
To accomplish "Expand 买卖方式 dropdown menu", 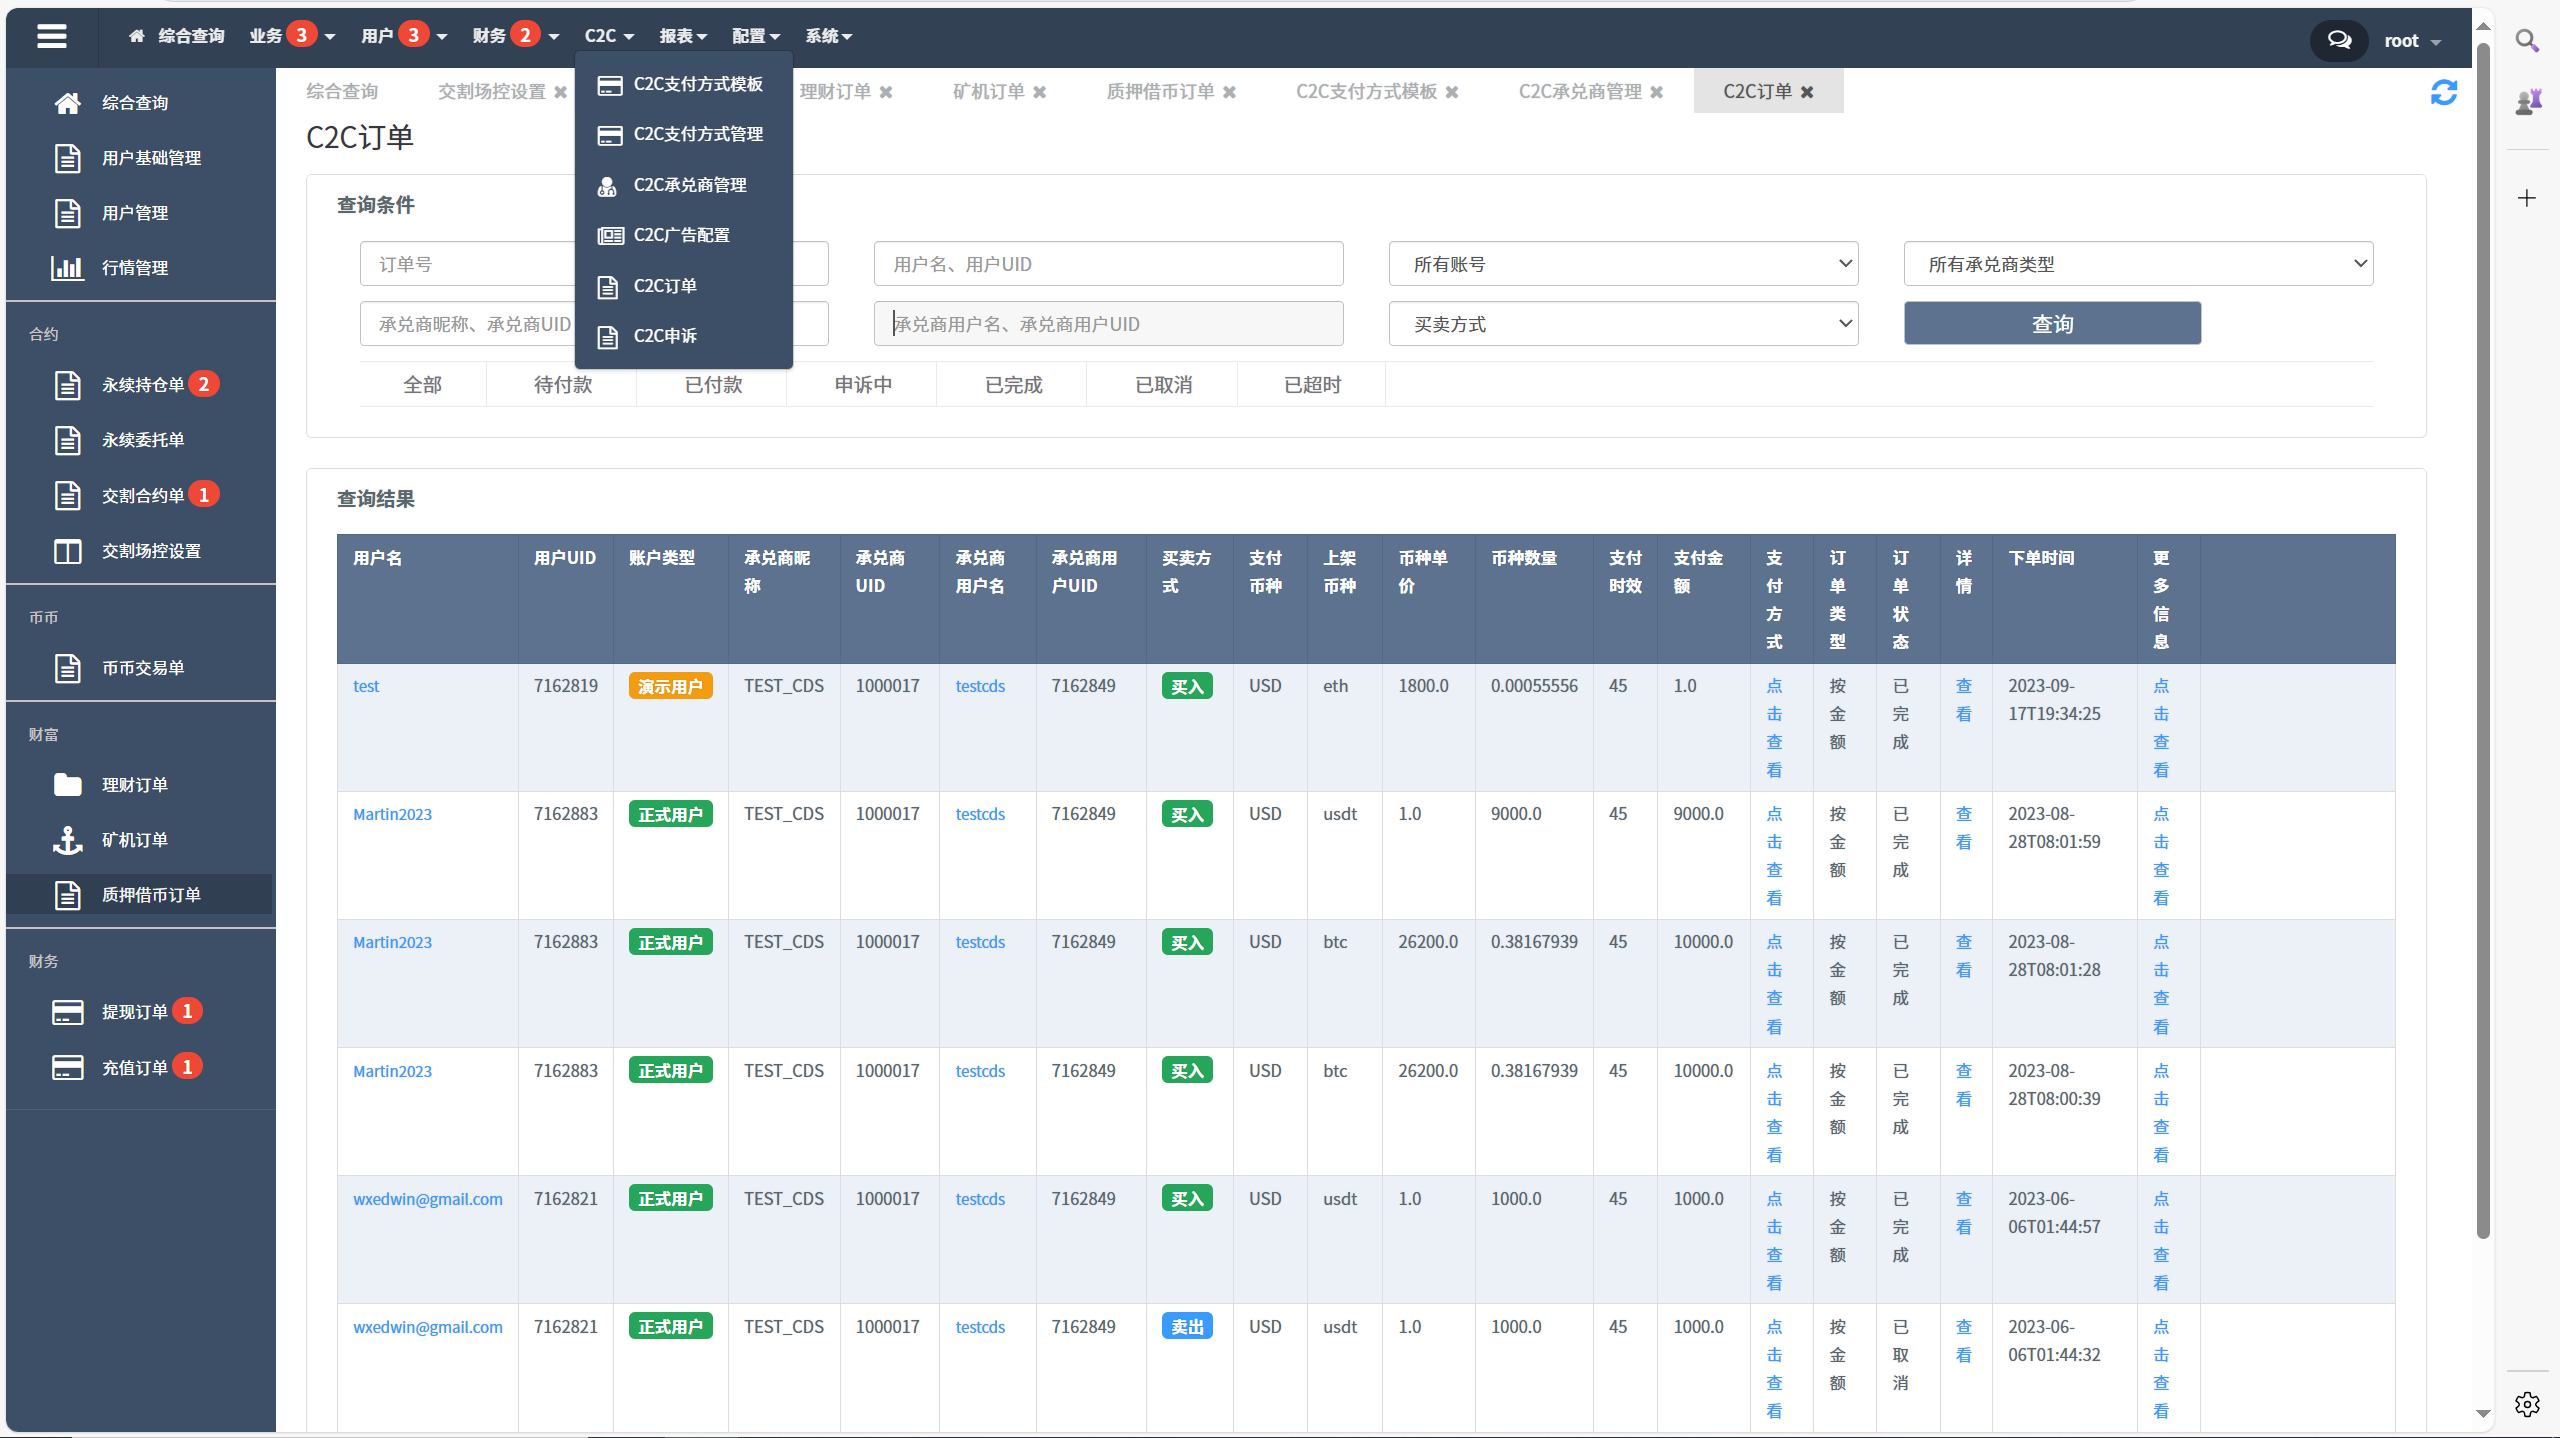I will (x=1625, y=323).
